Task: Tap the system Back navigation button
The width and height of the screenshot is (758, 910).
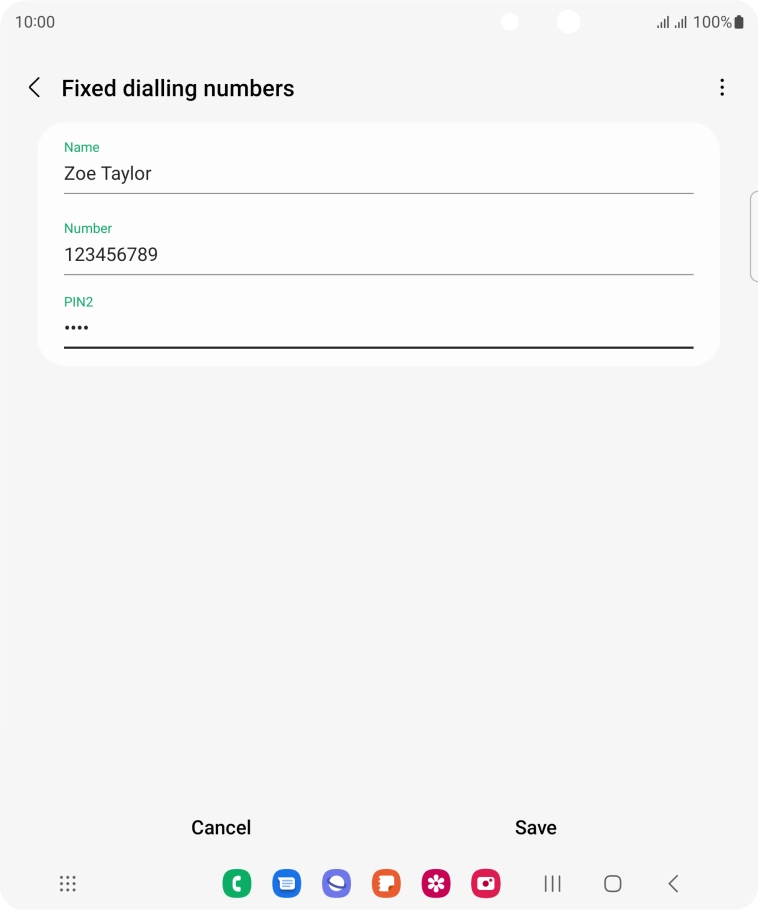Action: click(673, 883)
